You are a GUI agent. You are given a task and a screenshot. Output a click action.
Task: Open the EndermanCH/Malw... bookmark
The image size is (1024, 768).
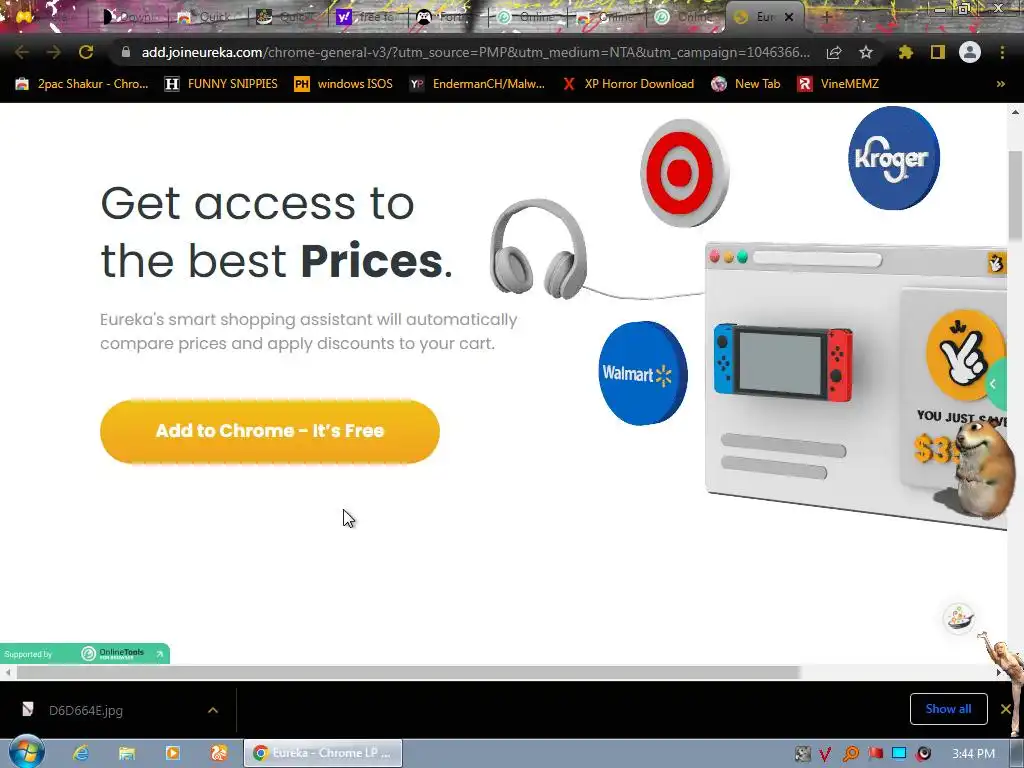(x=477, y=84)
